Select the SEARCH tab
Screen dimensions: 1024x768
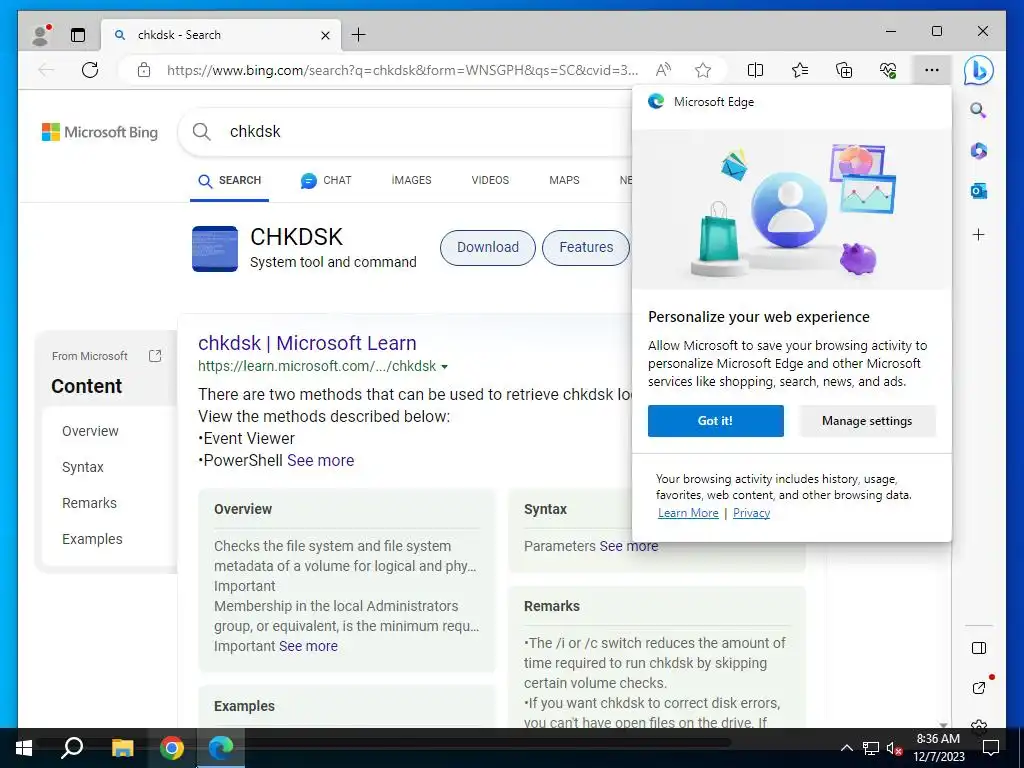230,180
